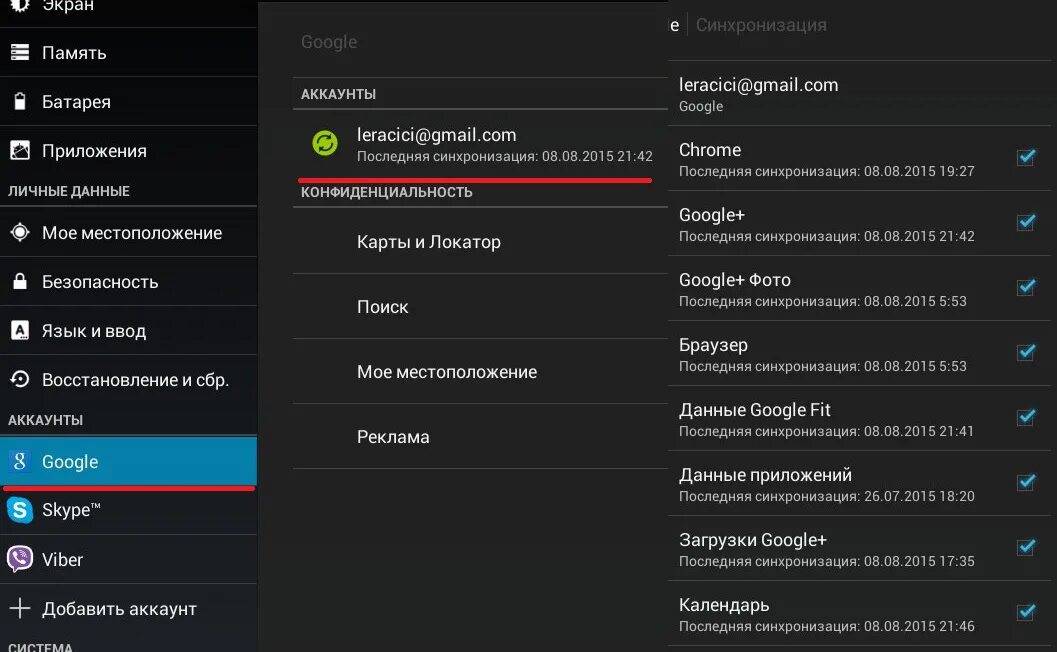The image size is (1057, 652).
Task: Toggle Google+ Фото sync checkbox
Action: [x=1026, y=287]
